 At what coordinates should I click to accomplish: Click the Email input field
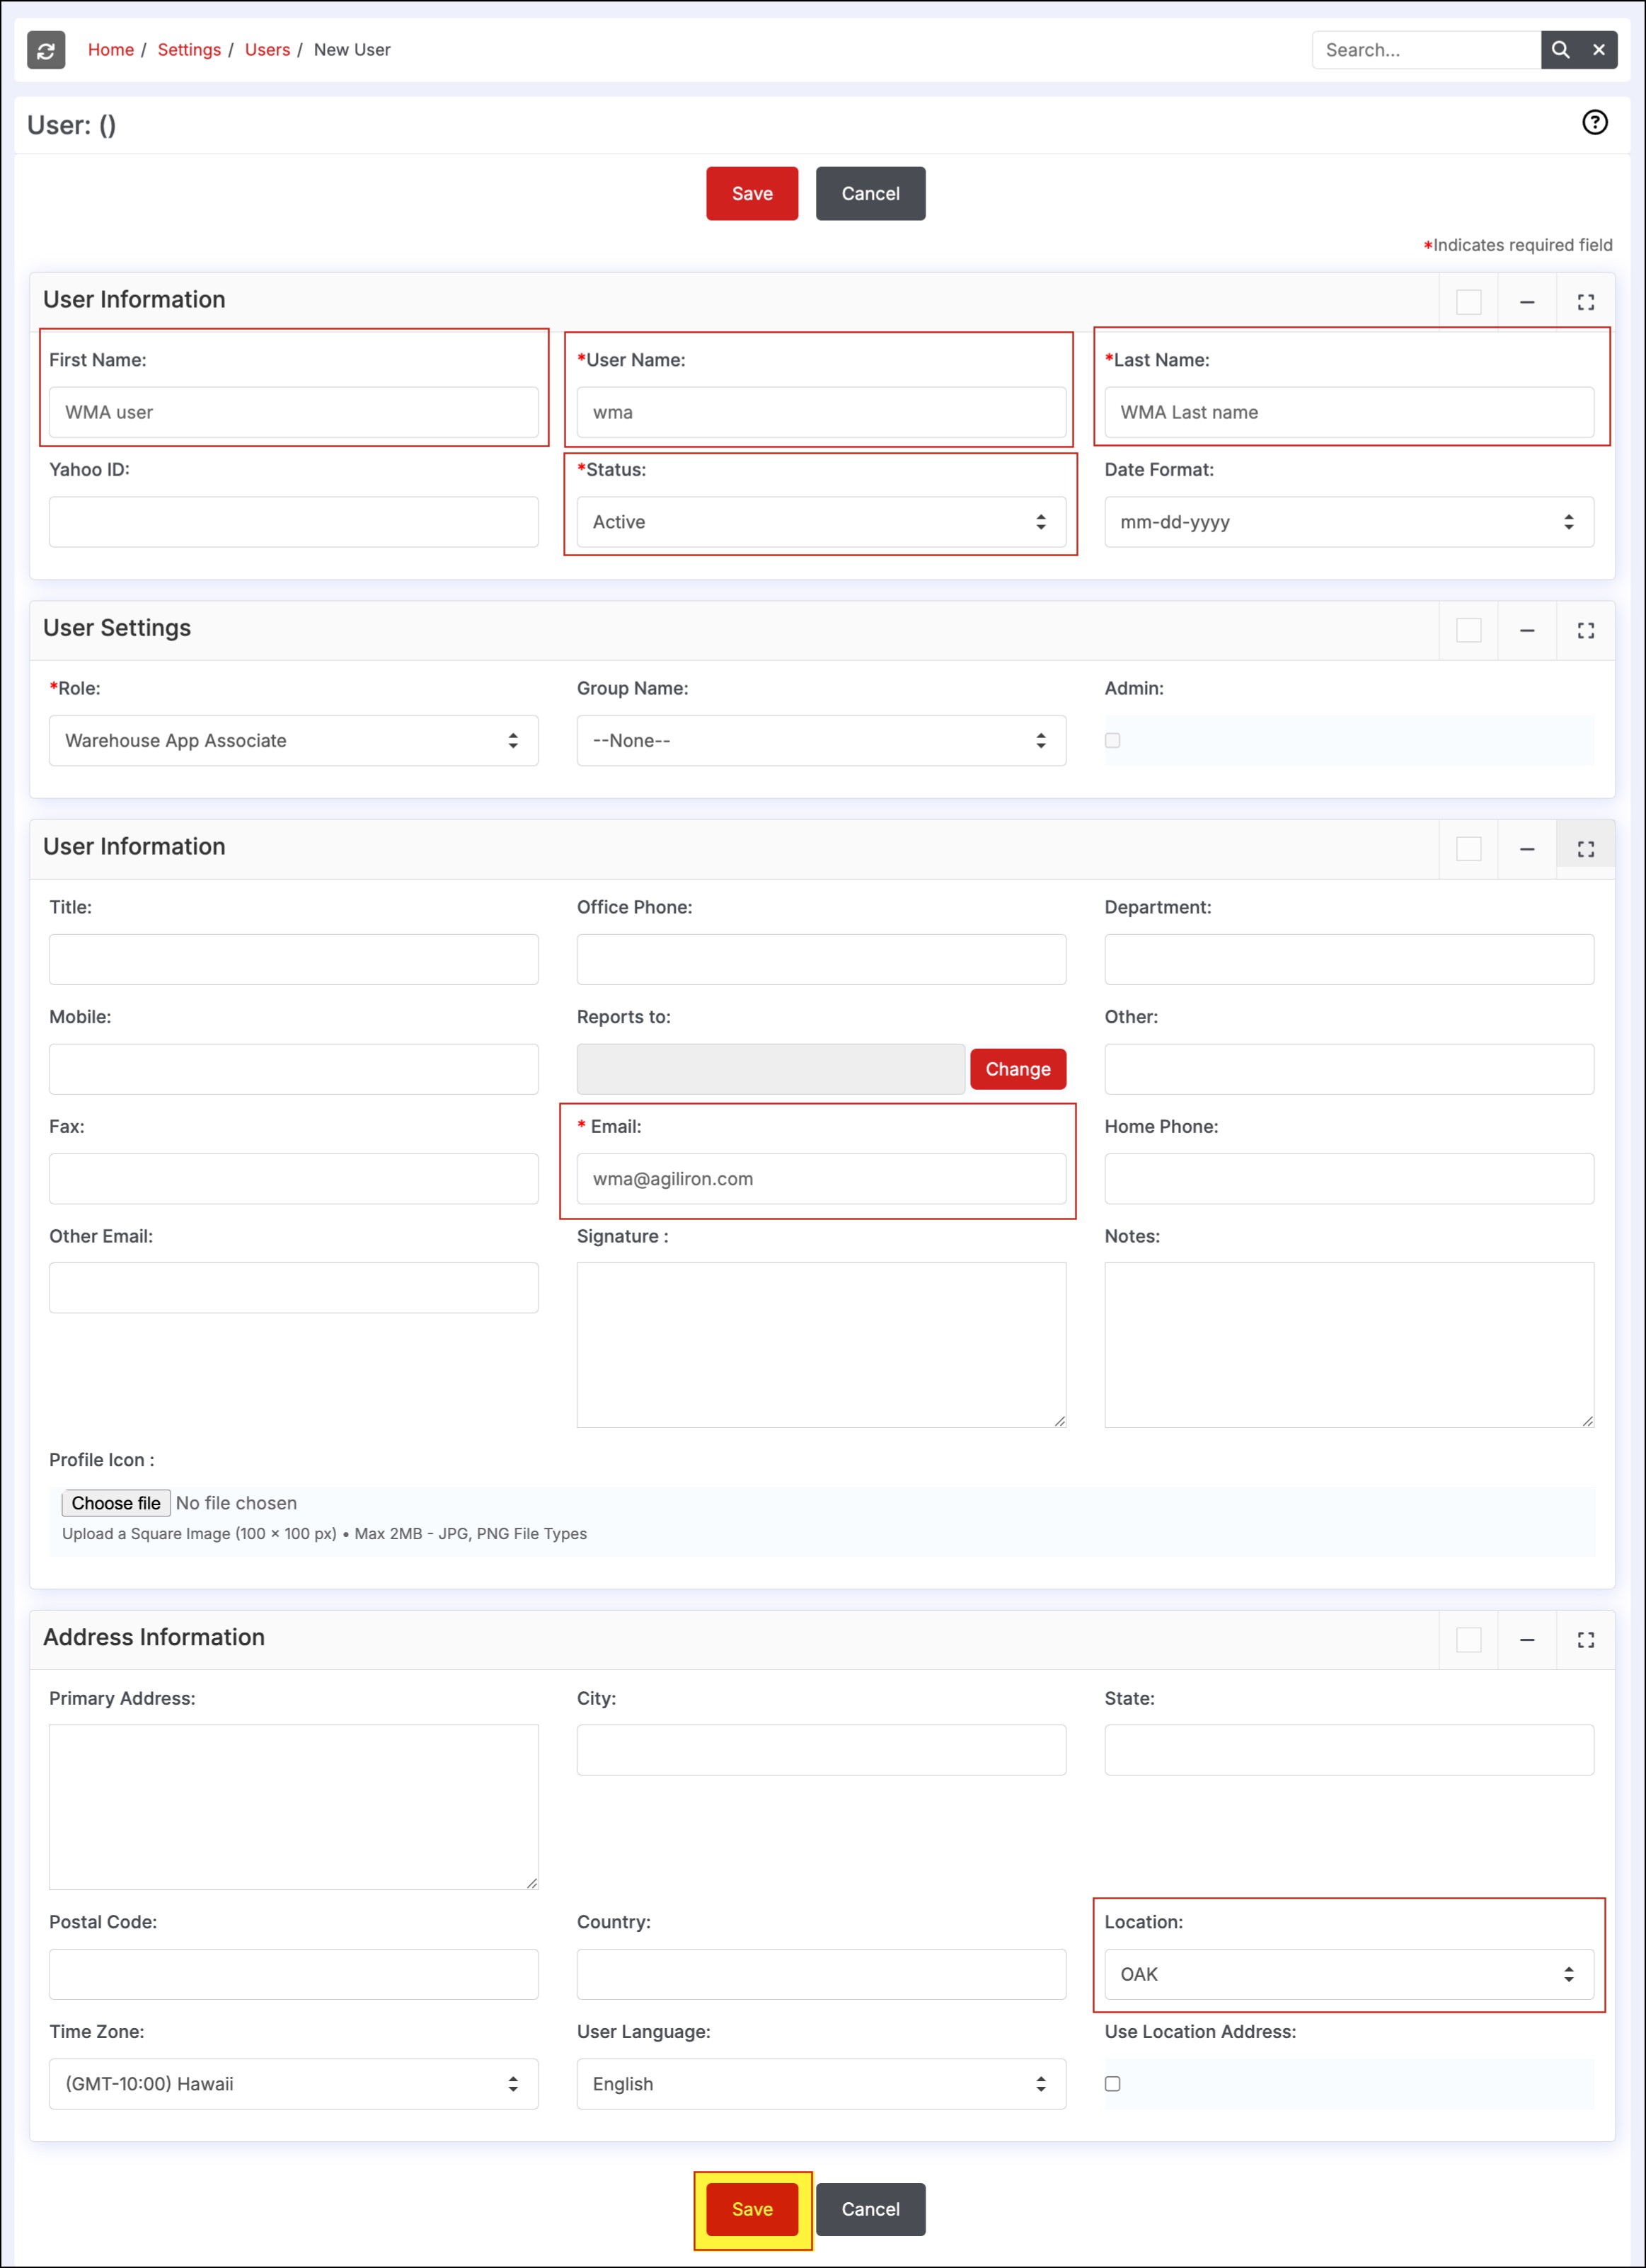coord(820,1179)
